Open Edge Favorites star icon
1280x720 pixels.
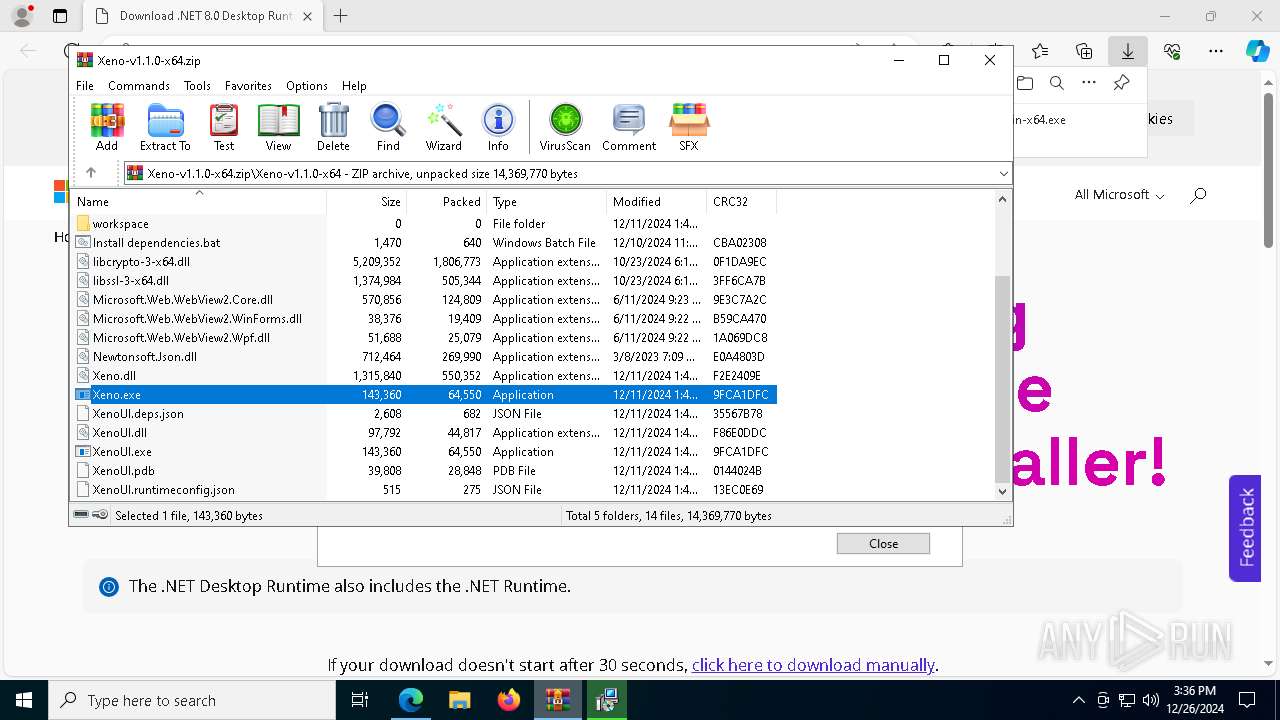(x=1040, y=51)
